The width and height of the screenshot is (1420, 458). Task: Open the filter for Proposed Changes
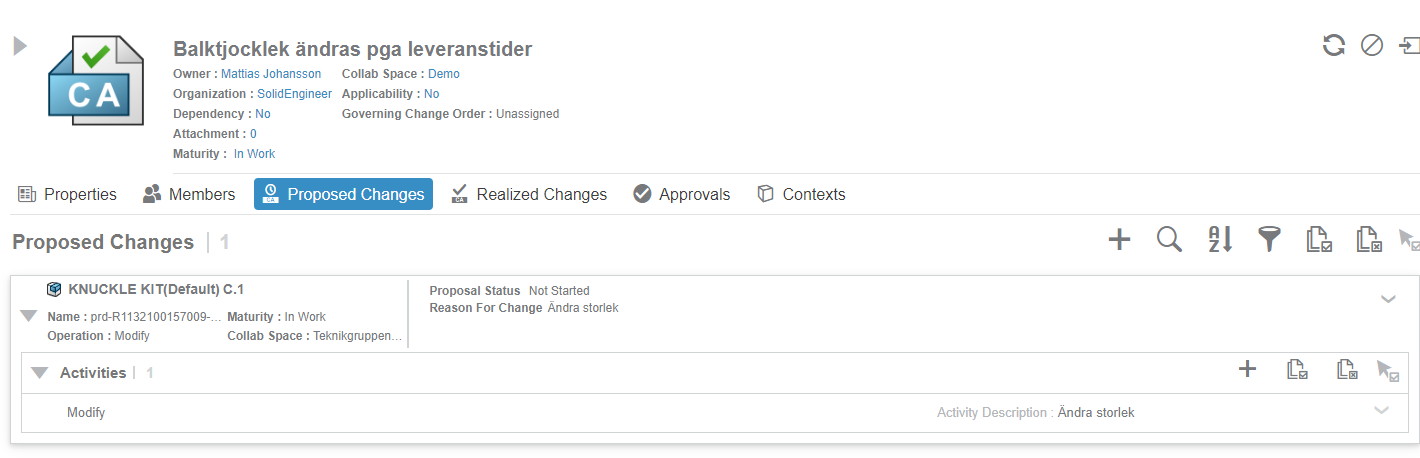click(1269, 239)
